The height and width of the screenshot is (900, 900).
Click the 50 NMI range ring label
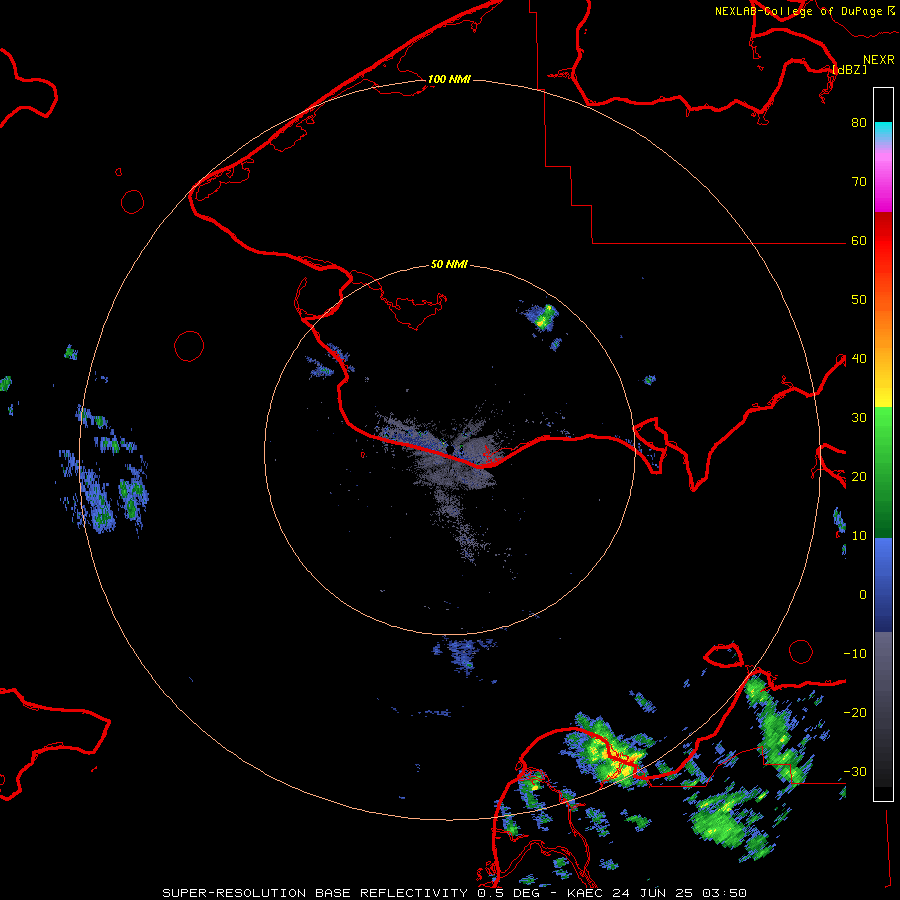pos(449,265)
